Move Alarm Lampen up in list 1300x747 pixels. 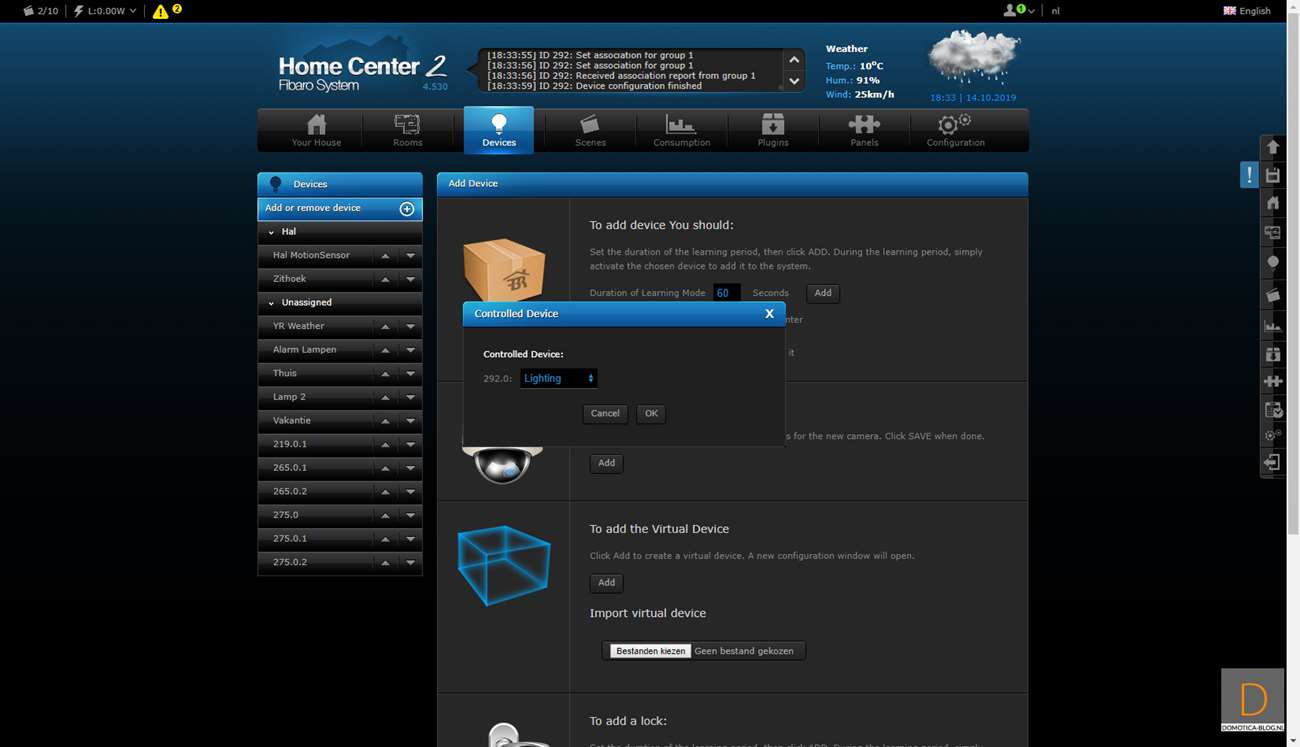click(x=385, y=350)
